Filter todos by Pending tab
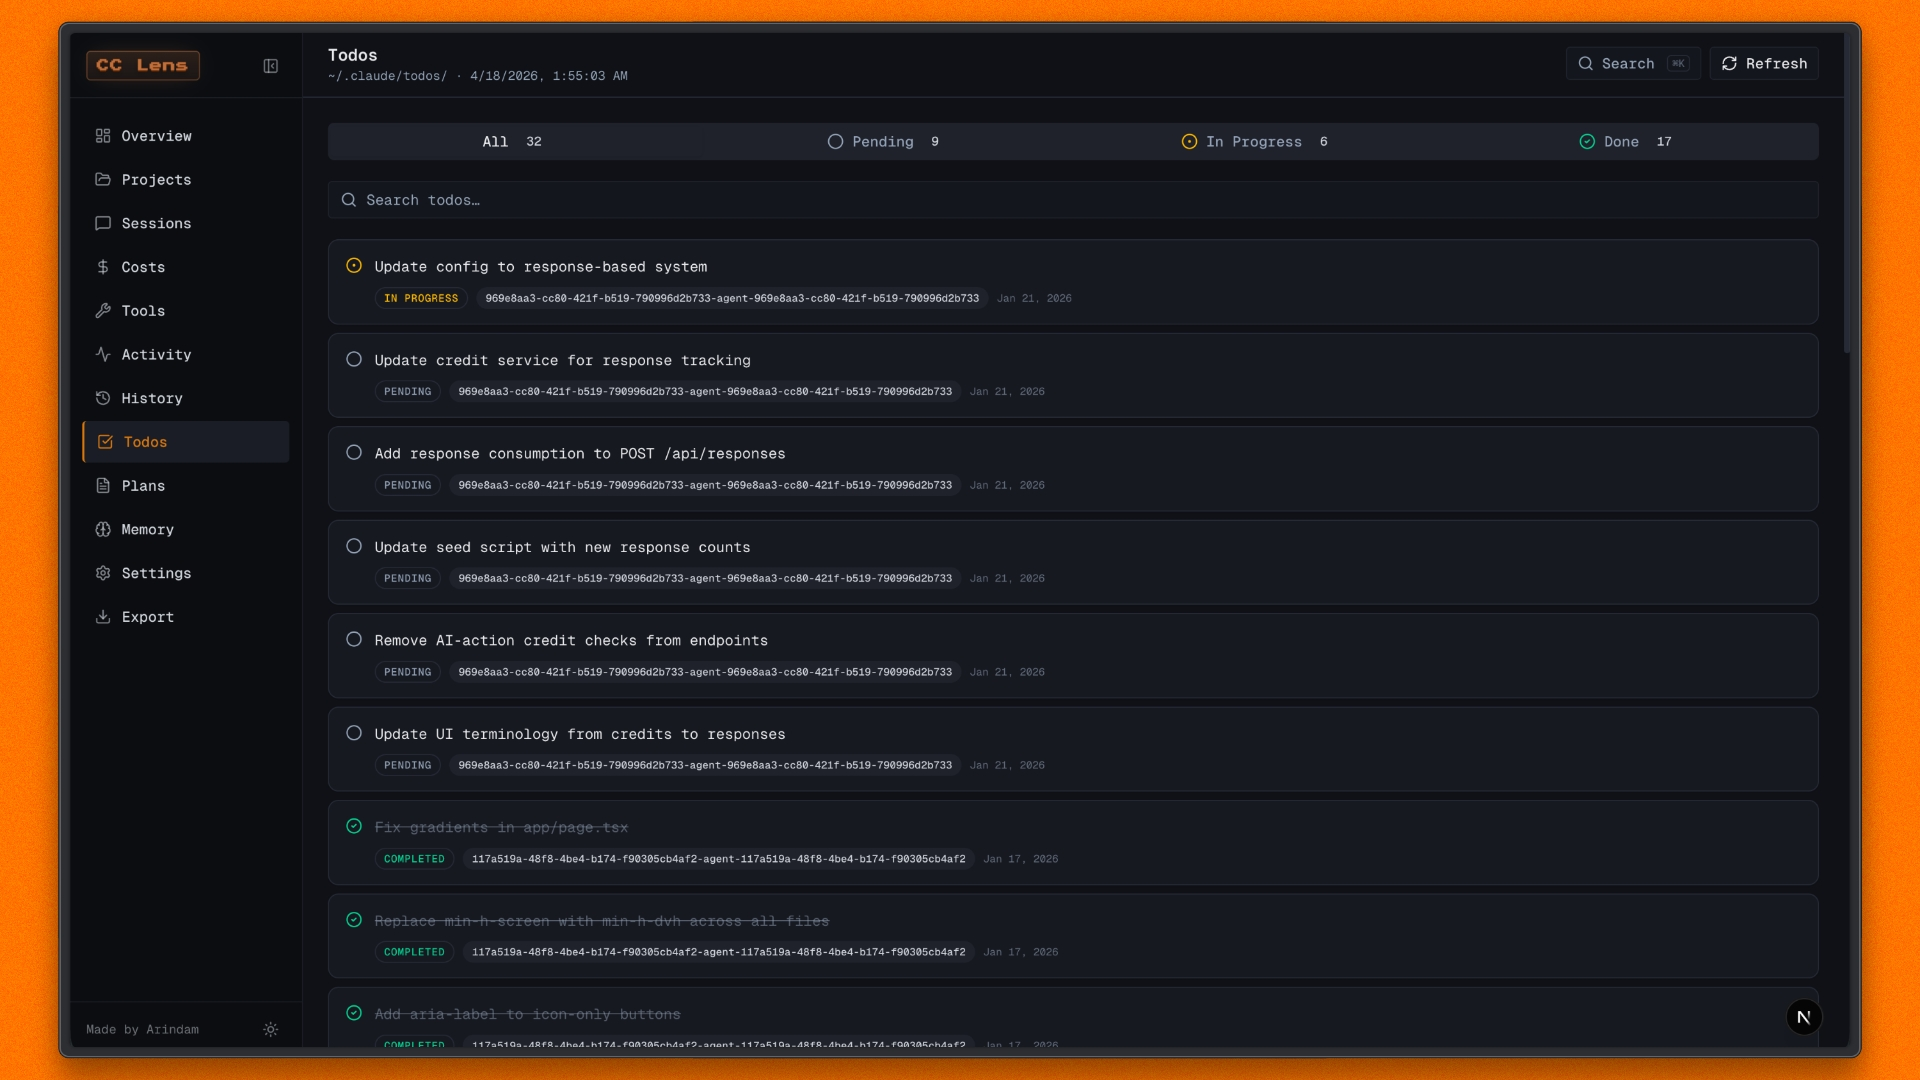The image size is (1920, 1080). (884, 142)
